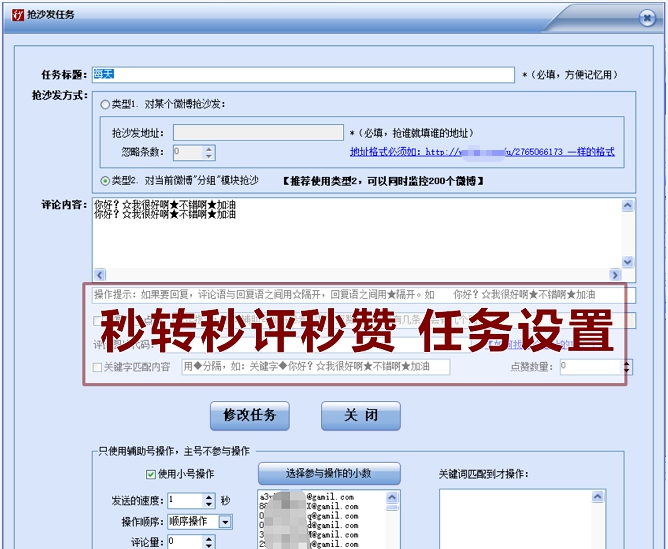Screen dimensions: 668x549
Task: Click inside 关键词匹配到才操作 text box
Action: tap(522, 519)
